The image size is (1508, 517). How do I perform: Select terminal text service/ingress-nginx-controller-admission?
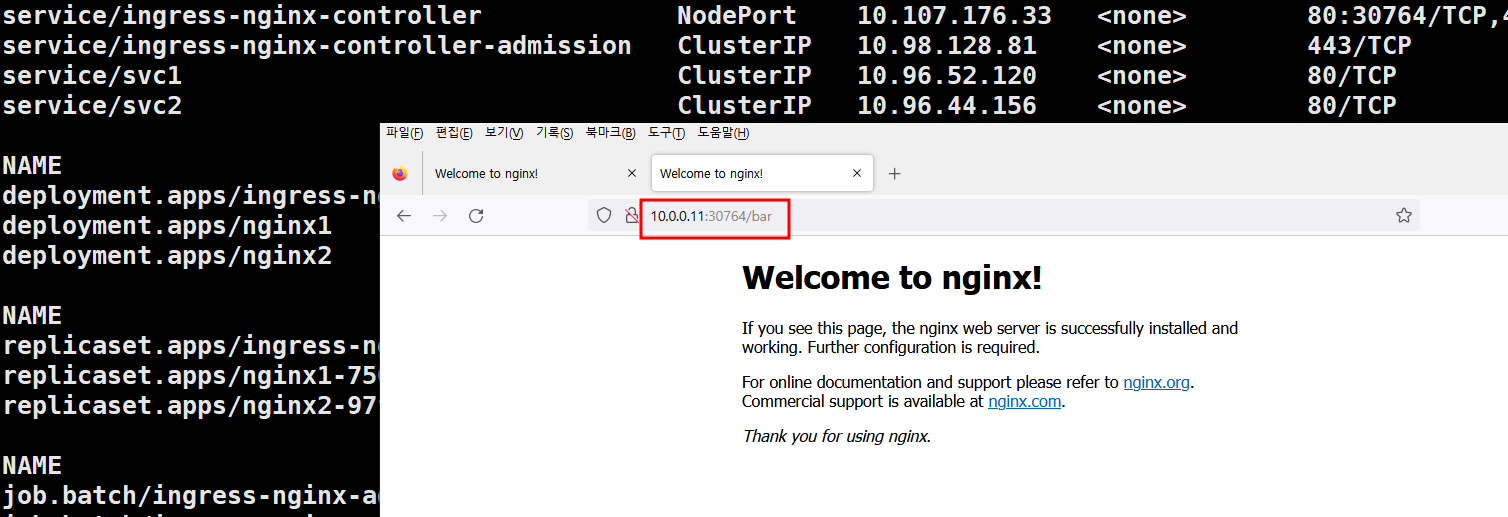tap(317, 46)
